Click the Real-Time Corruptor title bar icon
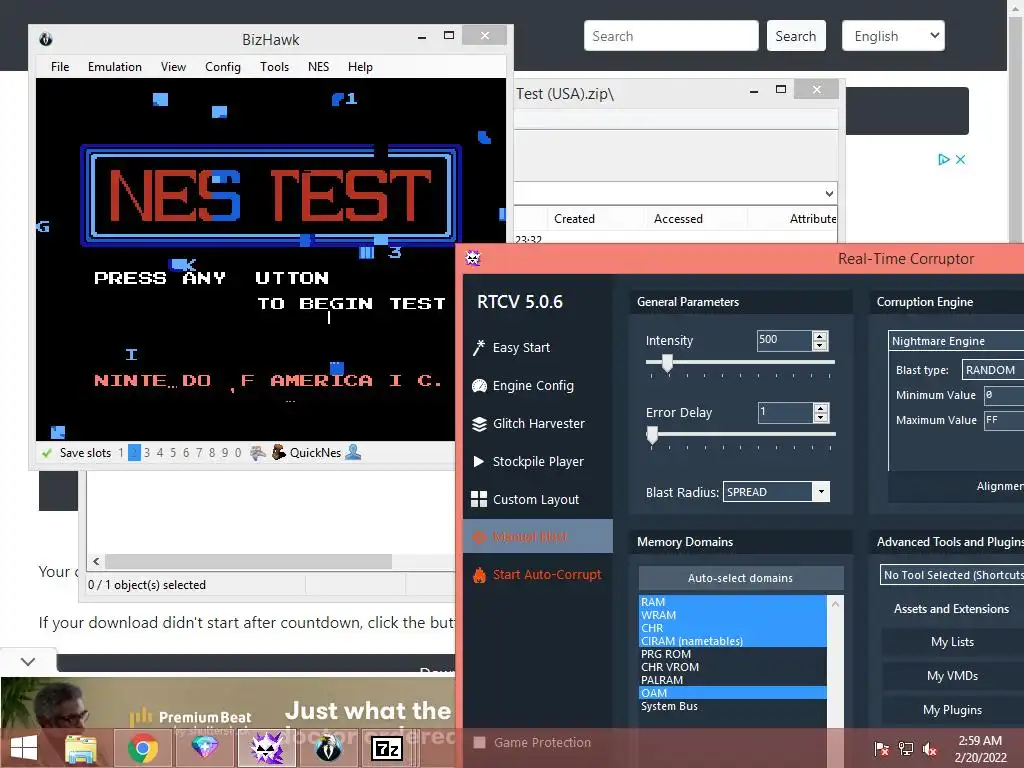 473,258
